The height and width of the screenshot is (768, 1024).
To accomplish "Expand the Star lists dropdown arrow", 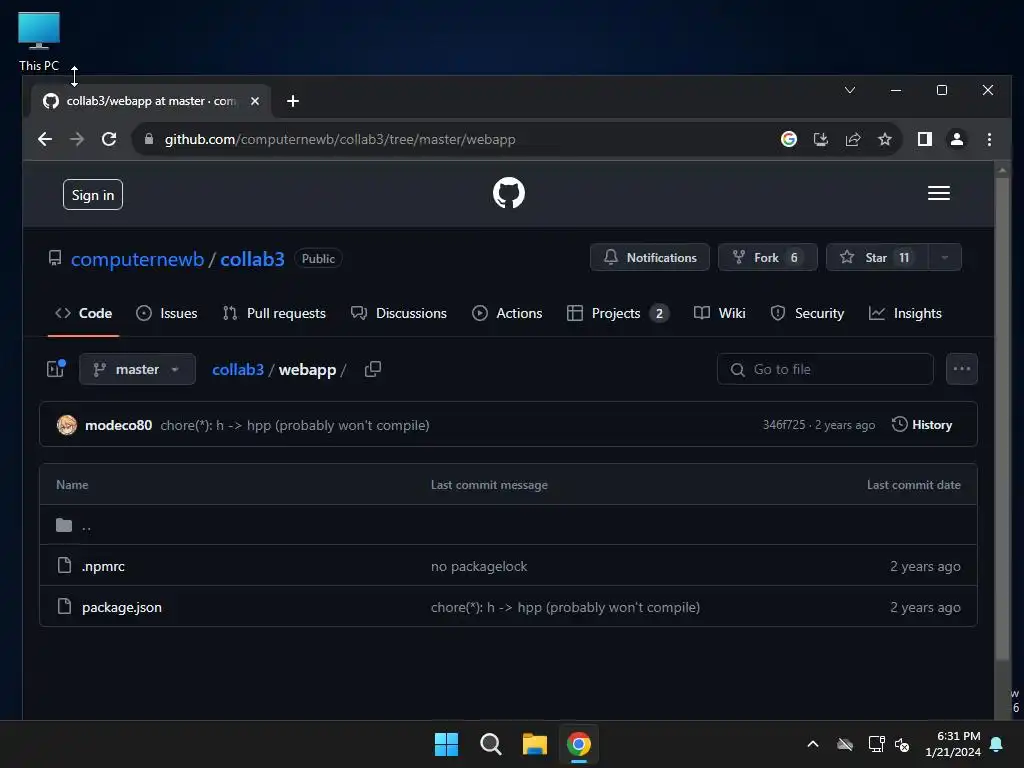I will pos(944,257).
